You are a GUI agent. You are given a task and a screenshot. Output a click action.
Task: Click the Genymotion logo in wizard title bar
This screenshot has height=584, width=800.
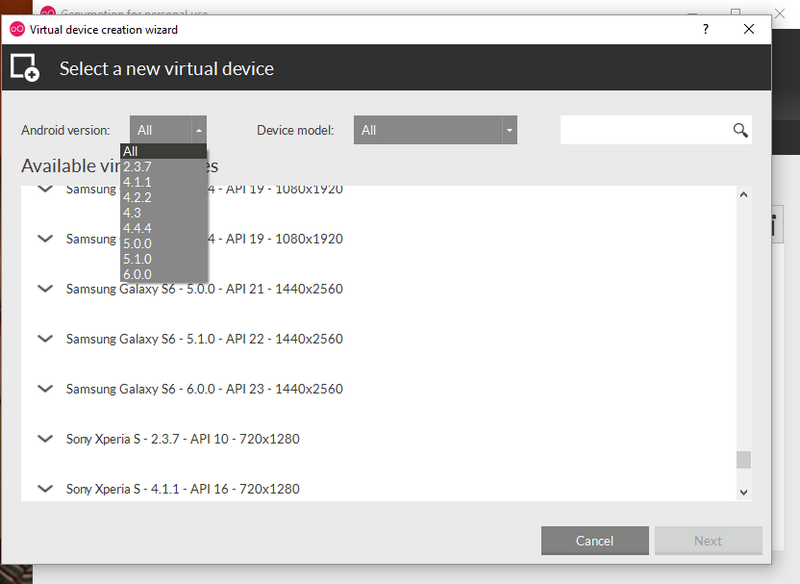click(17, 29)
